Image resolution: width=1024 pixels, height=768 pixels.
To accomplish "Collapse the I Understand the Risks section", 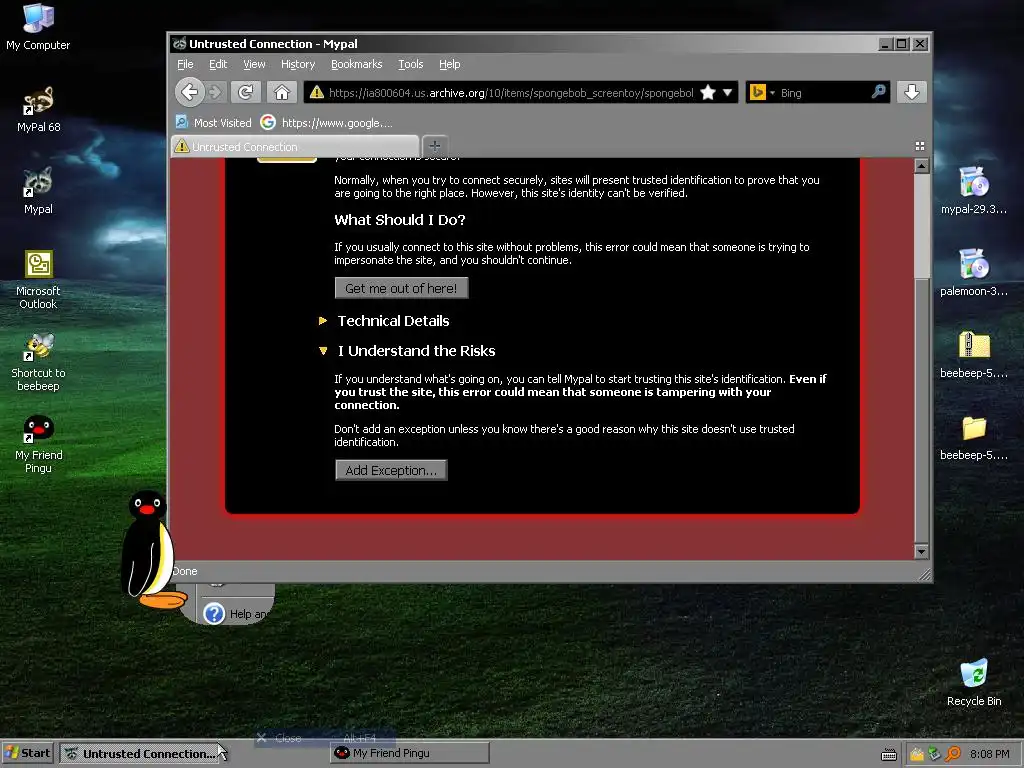I will (x=407, y=351).
